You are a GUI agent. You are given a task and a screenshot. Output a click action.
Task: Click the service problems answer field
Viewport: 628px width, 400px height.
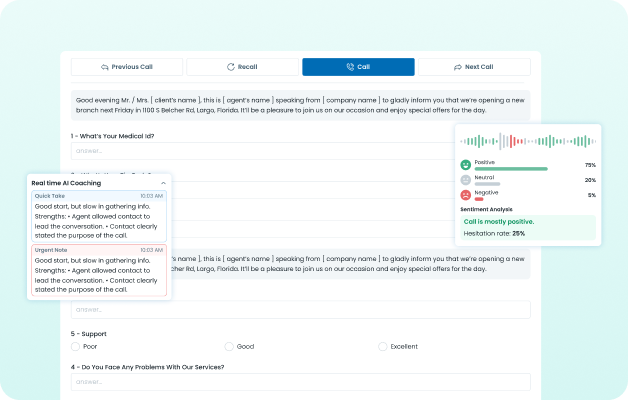click(x=300, y=382)
